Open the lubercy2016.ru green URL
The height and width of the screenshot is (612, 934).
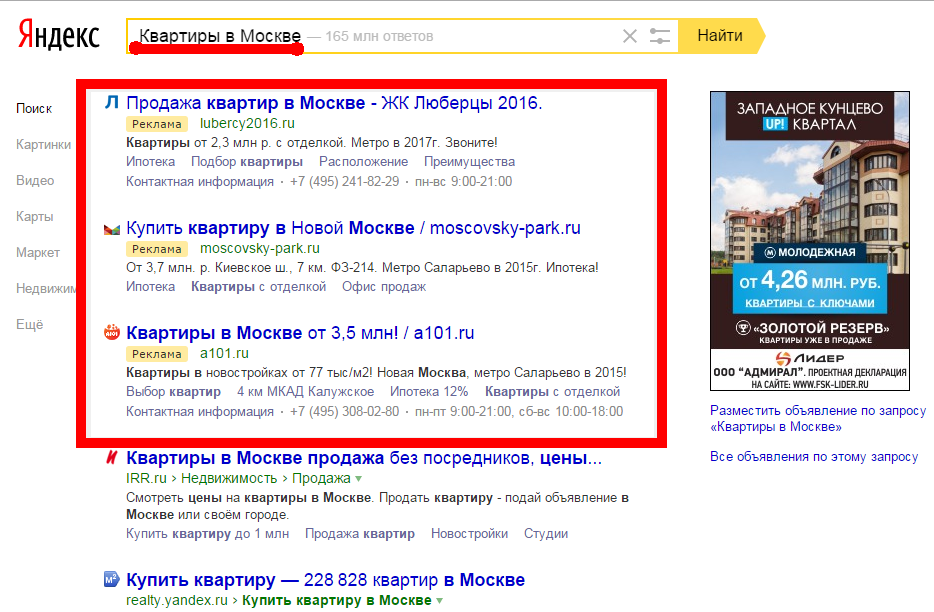click(x=247, y=123)
